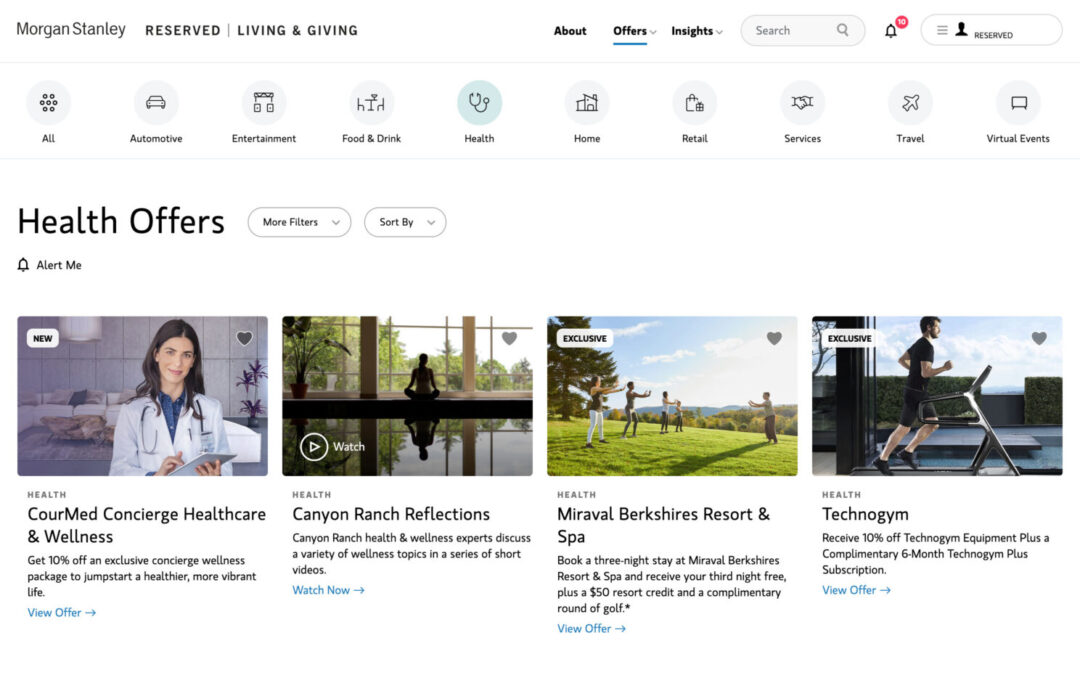Go to the About page
The height and width of the screenshot is (675, 1080).
pyautogui.click(x=570, y=30)
